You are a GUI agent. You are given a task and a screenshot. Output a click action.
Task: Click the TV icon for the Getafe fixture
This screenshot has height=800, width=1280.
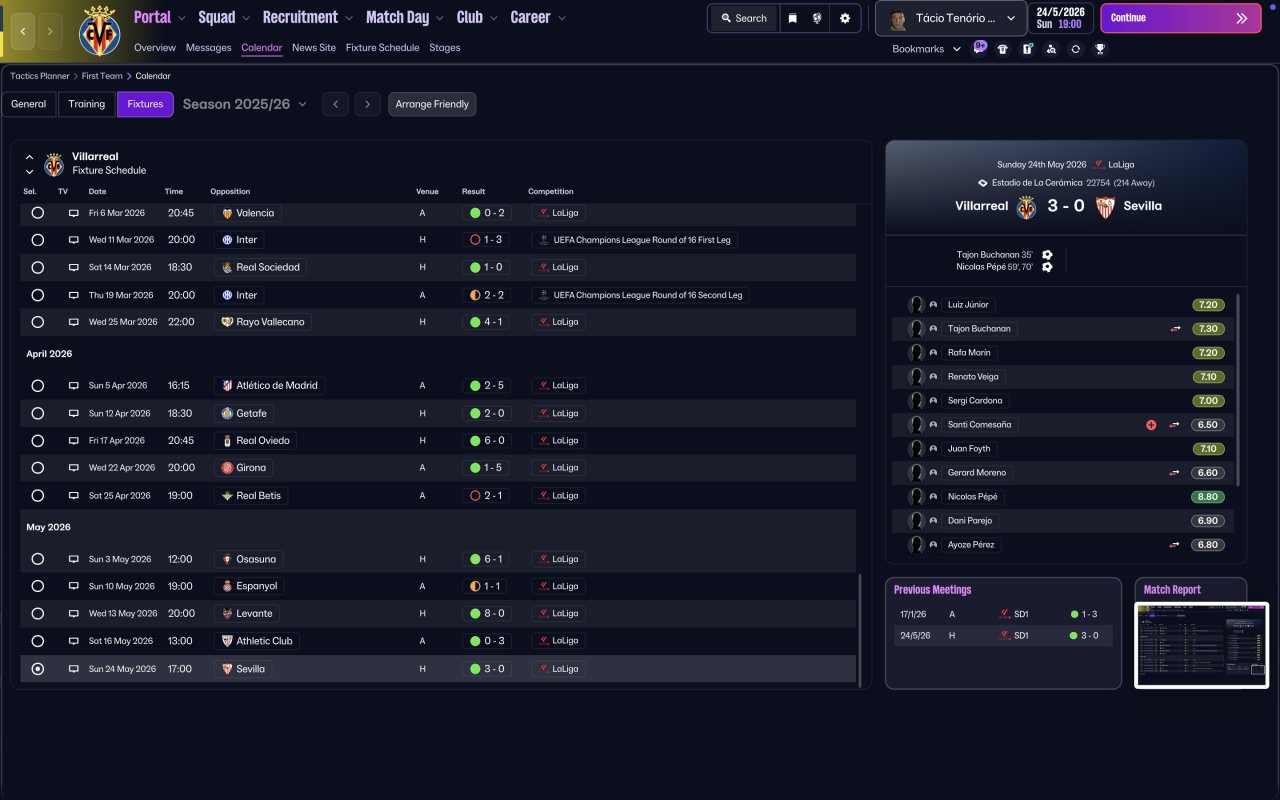click(x=73, y=413)
